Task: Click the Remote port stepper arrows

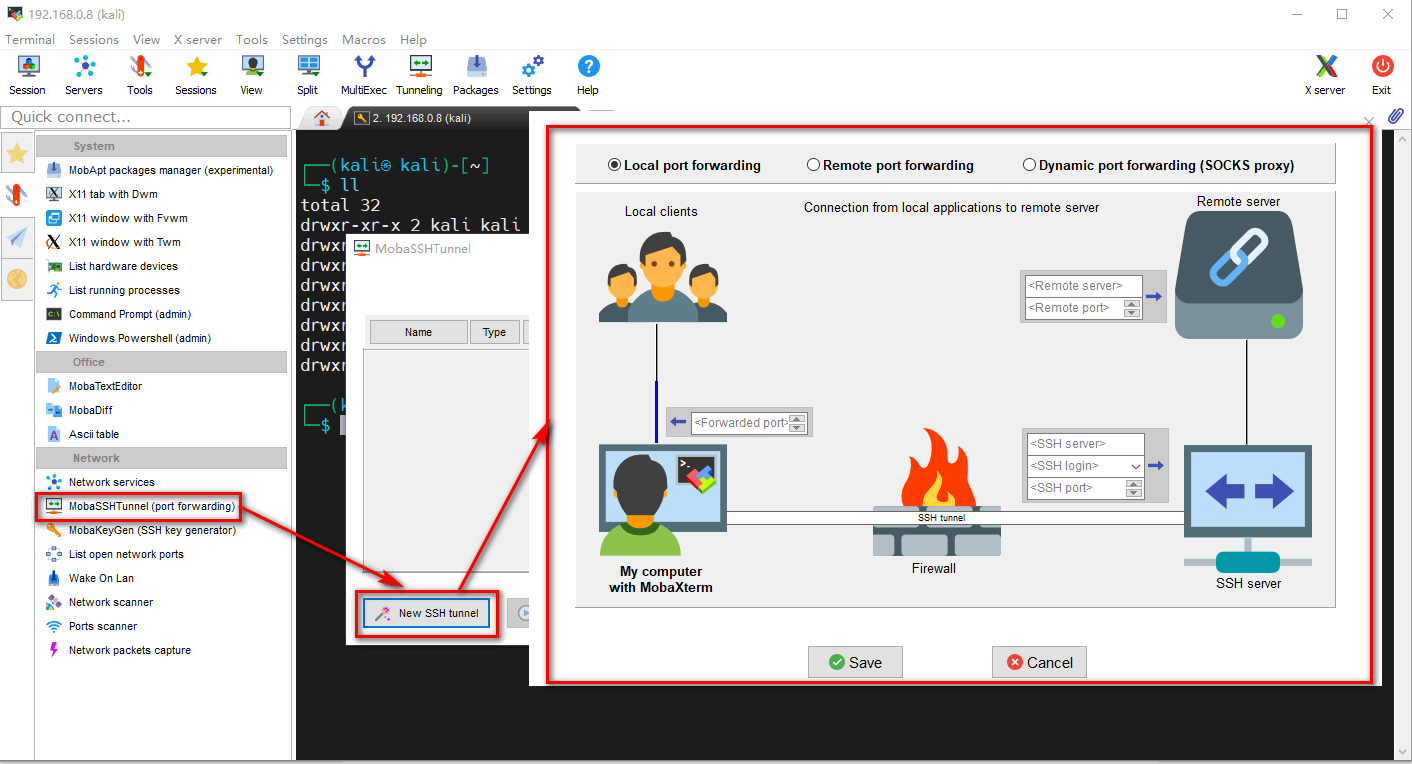Action: tap(1132, 308)
